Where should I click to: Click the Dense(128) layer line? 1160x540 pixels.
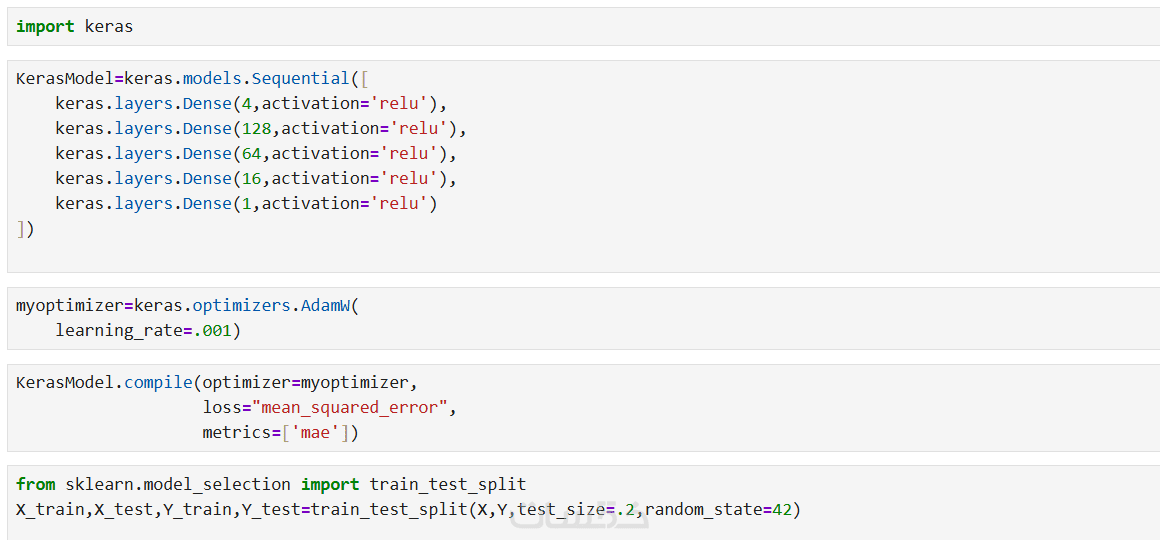(x=261, y=128)
